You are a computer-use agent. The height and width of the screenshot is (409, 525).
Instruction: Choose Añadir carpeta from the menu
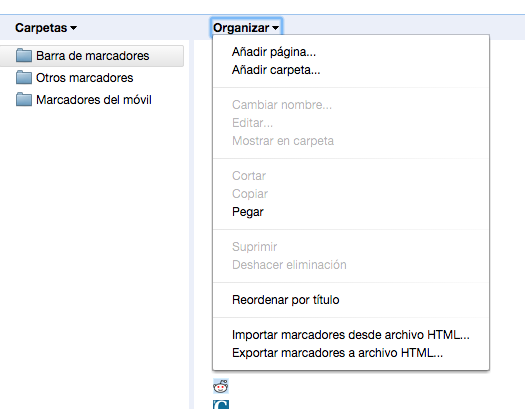click(351, 70)
